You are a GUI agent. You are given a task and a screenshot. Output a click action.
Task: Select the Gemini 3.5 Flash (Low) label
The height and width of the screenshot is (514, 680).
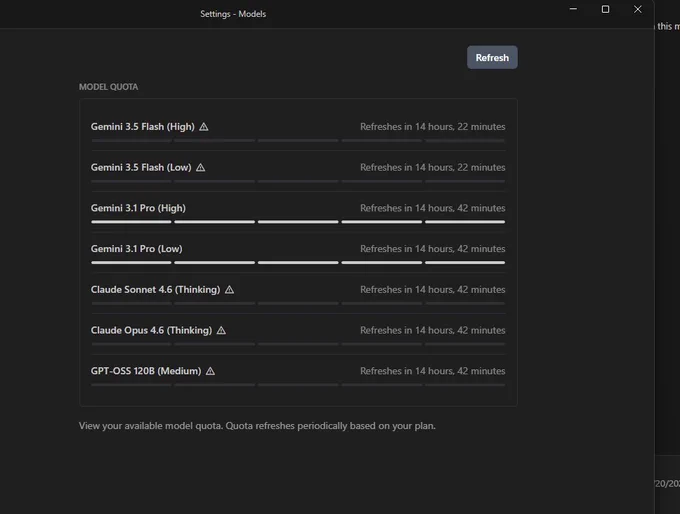[141, 167]
